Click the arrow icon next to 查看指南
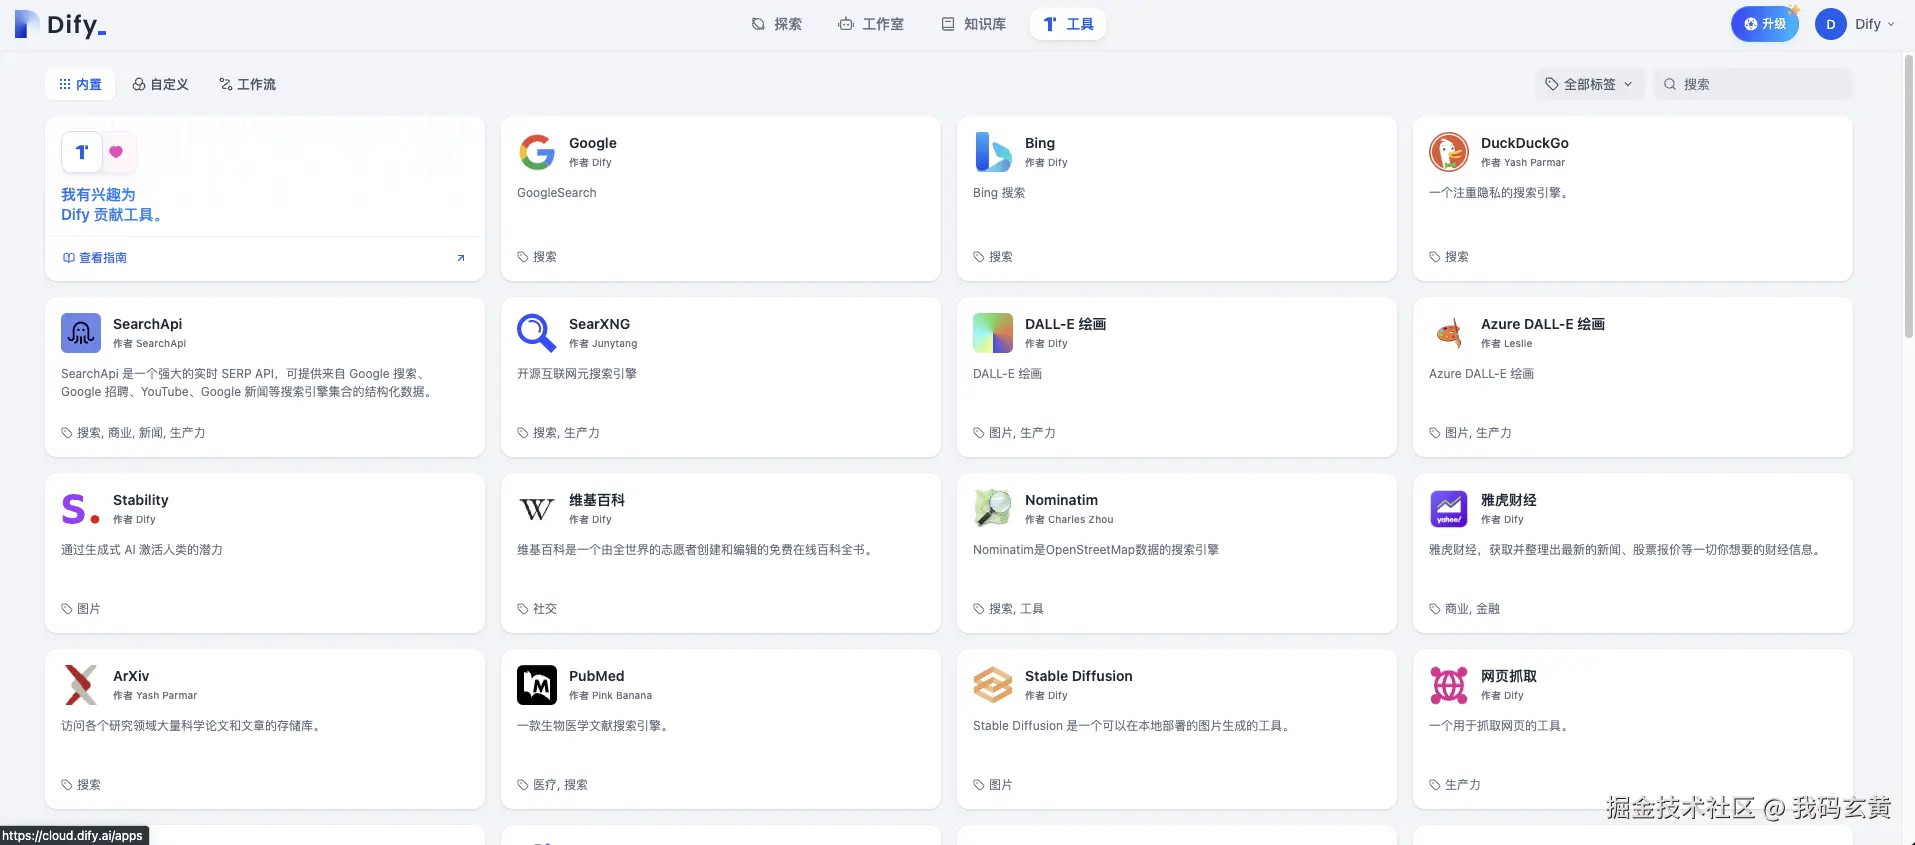The width and height of the screenshot is (1915, 845). [461, 258]
